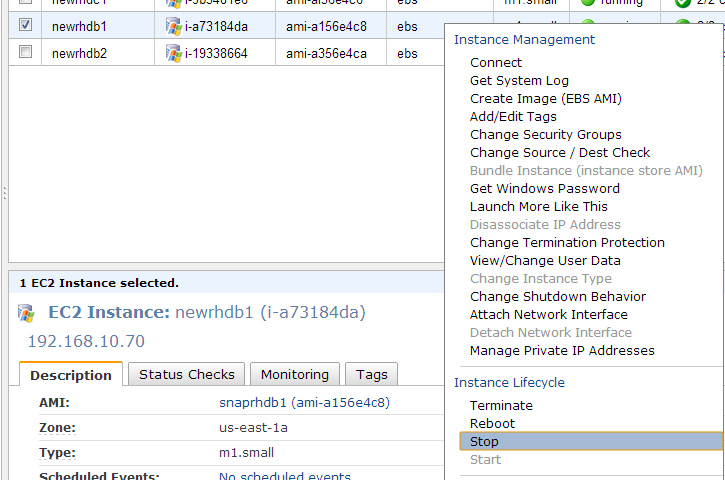Choose Terminate from the context menu
725x480 pixels.
[x=501, y=405]
